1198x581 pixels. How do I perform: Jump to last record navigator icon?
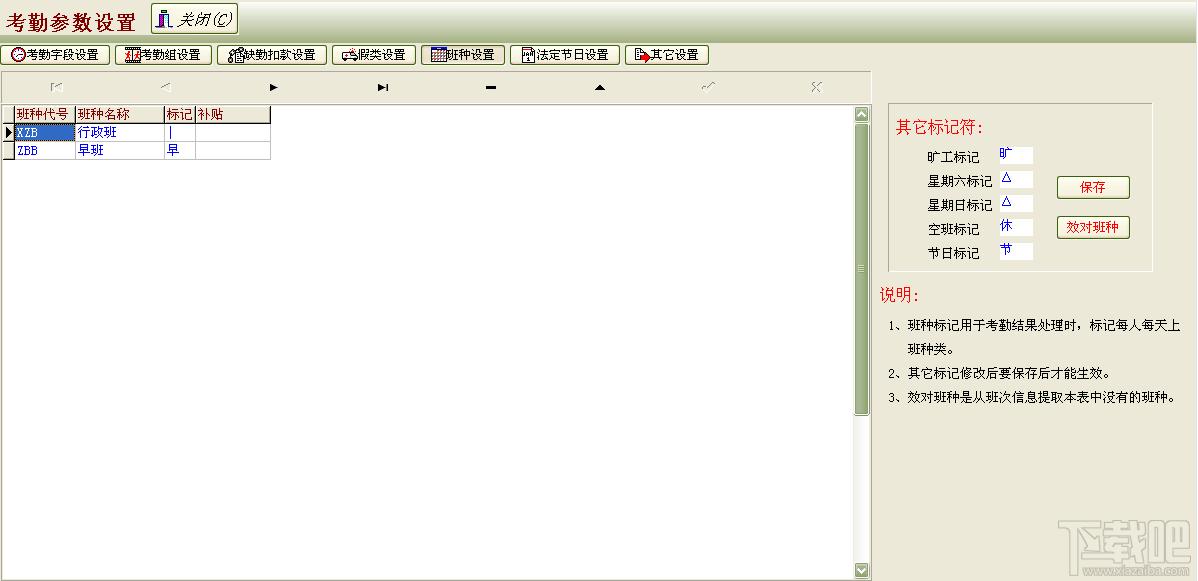click(x=383, y=87)
